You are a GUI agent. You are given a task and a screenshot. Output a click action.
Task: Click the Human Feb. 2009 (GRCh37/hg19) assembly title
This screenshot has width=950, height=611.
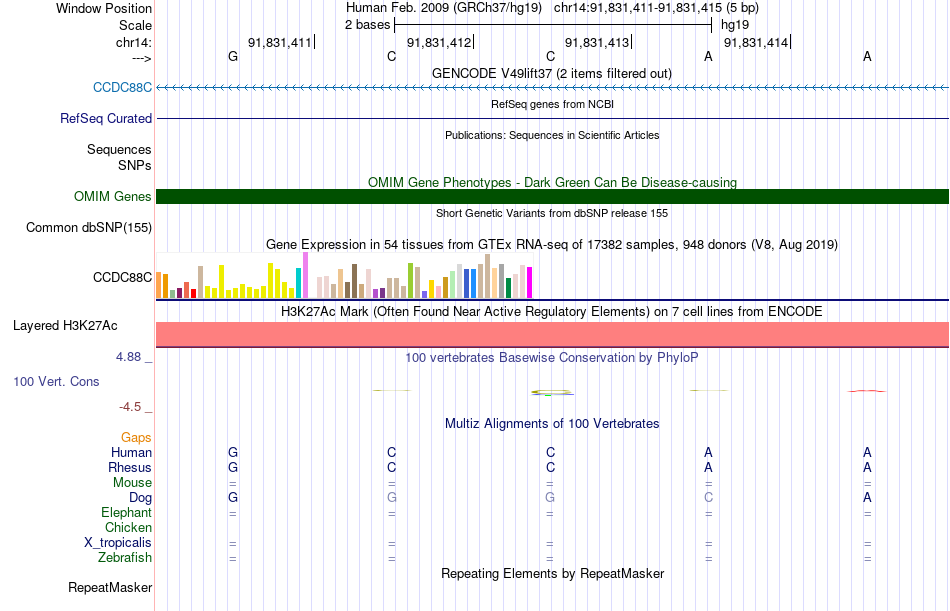(444, 8)
